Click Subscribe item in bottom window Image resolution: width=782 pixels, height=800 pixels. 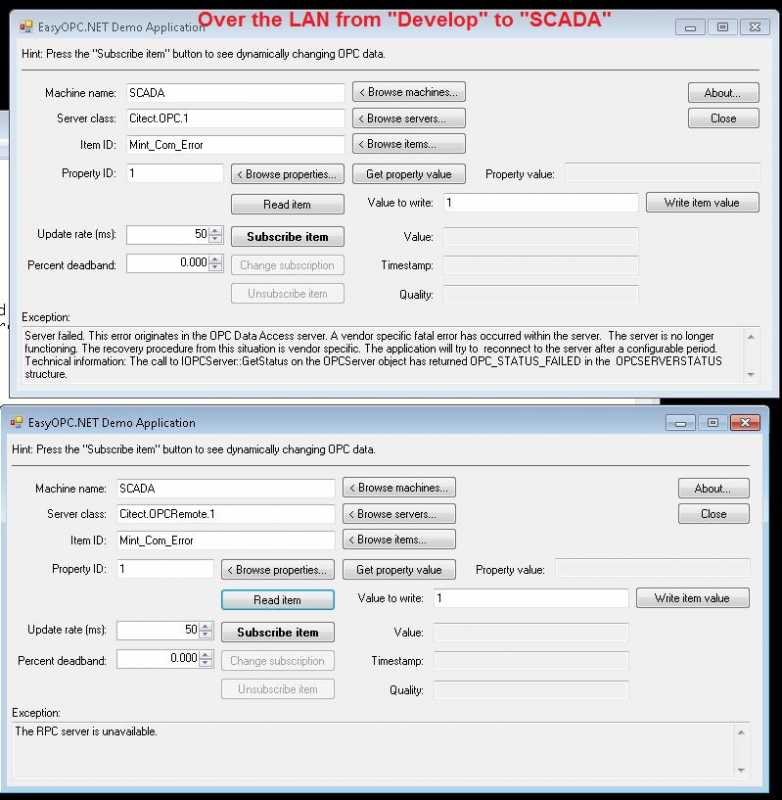click(x=278, y=632)
